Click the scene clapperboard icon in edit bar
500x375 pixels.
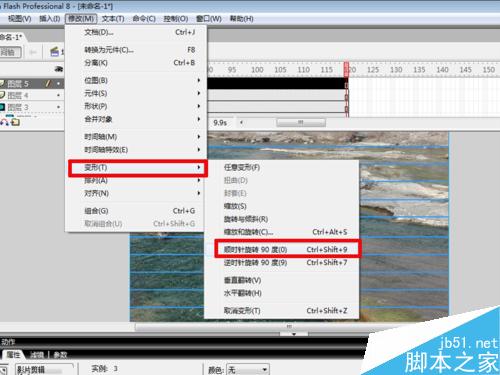pos(54,52)
